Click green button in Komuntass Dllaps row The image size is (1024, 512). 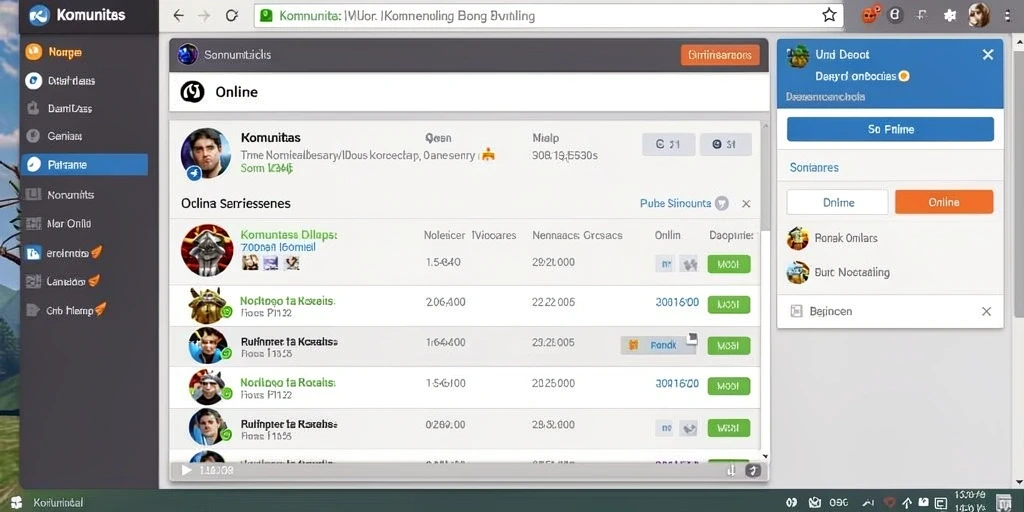click(729, 264)
